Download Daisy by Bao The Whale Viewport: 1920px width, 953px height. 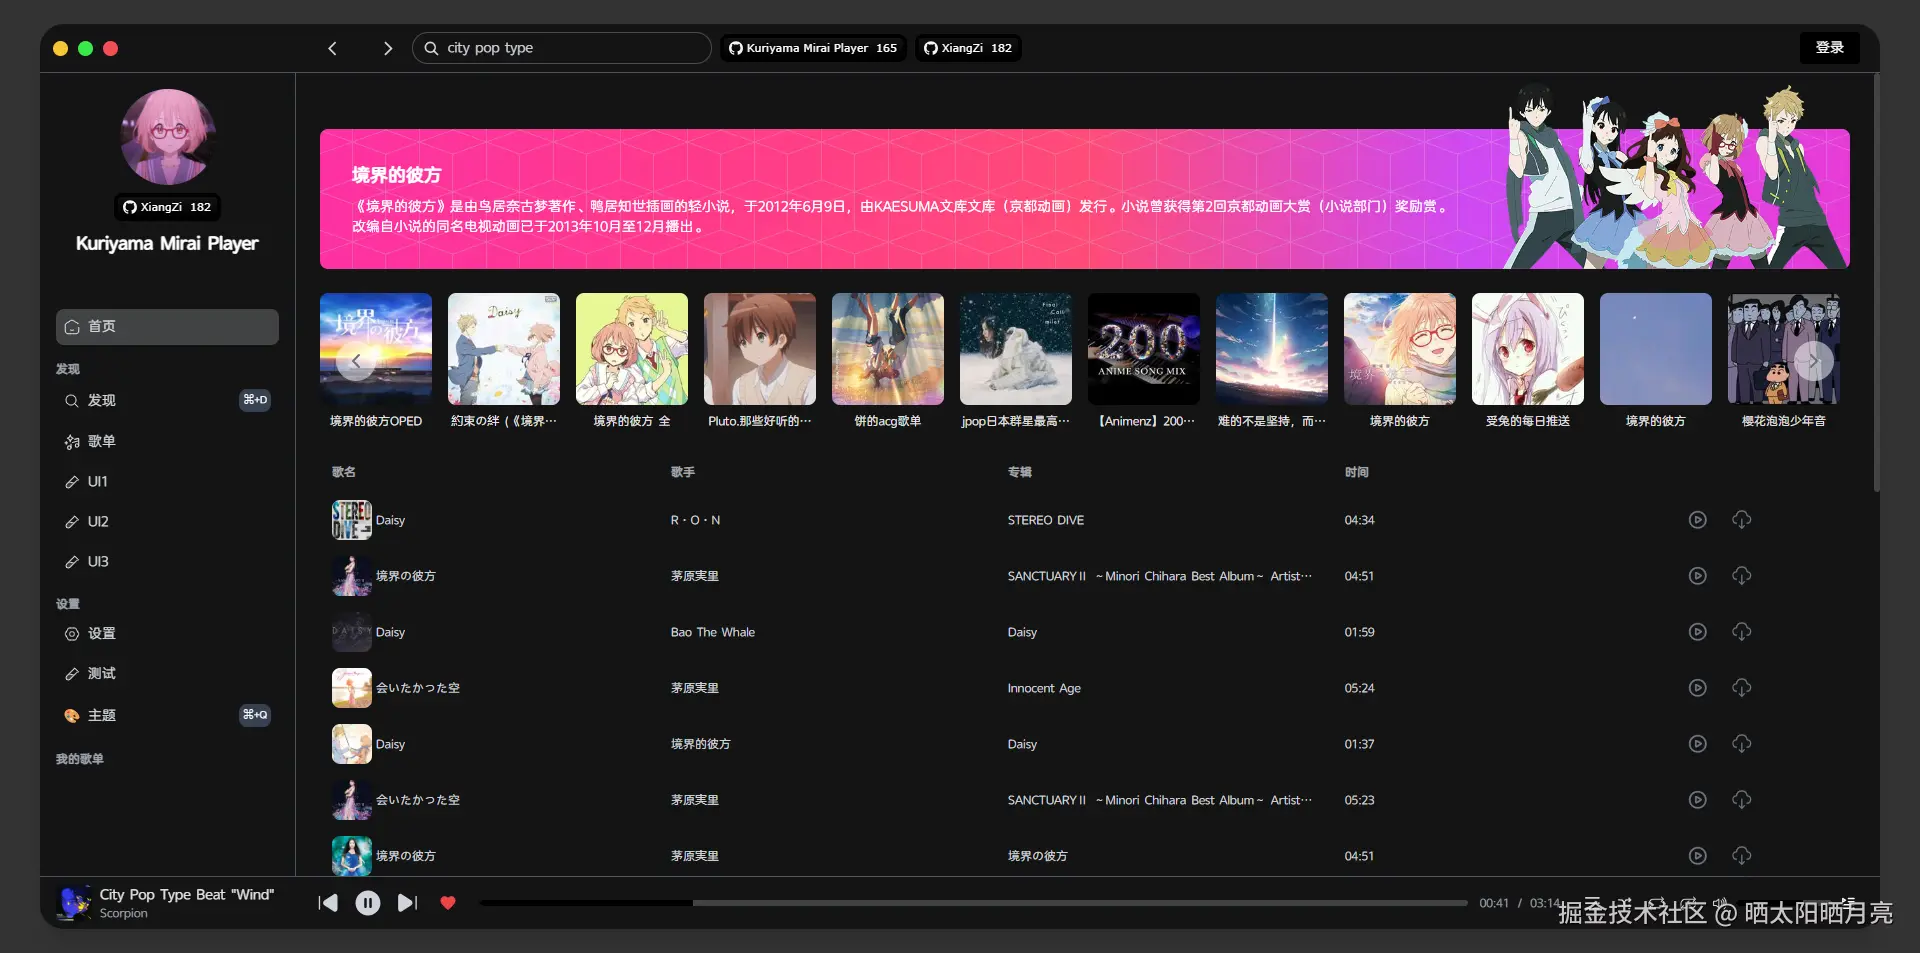(1742, 632)
